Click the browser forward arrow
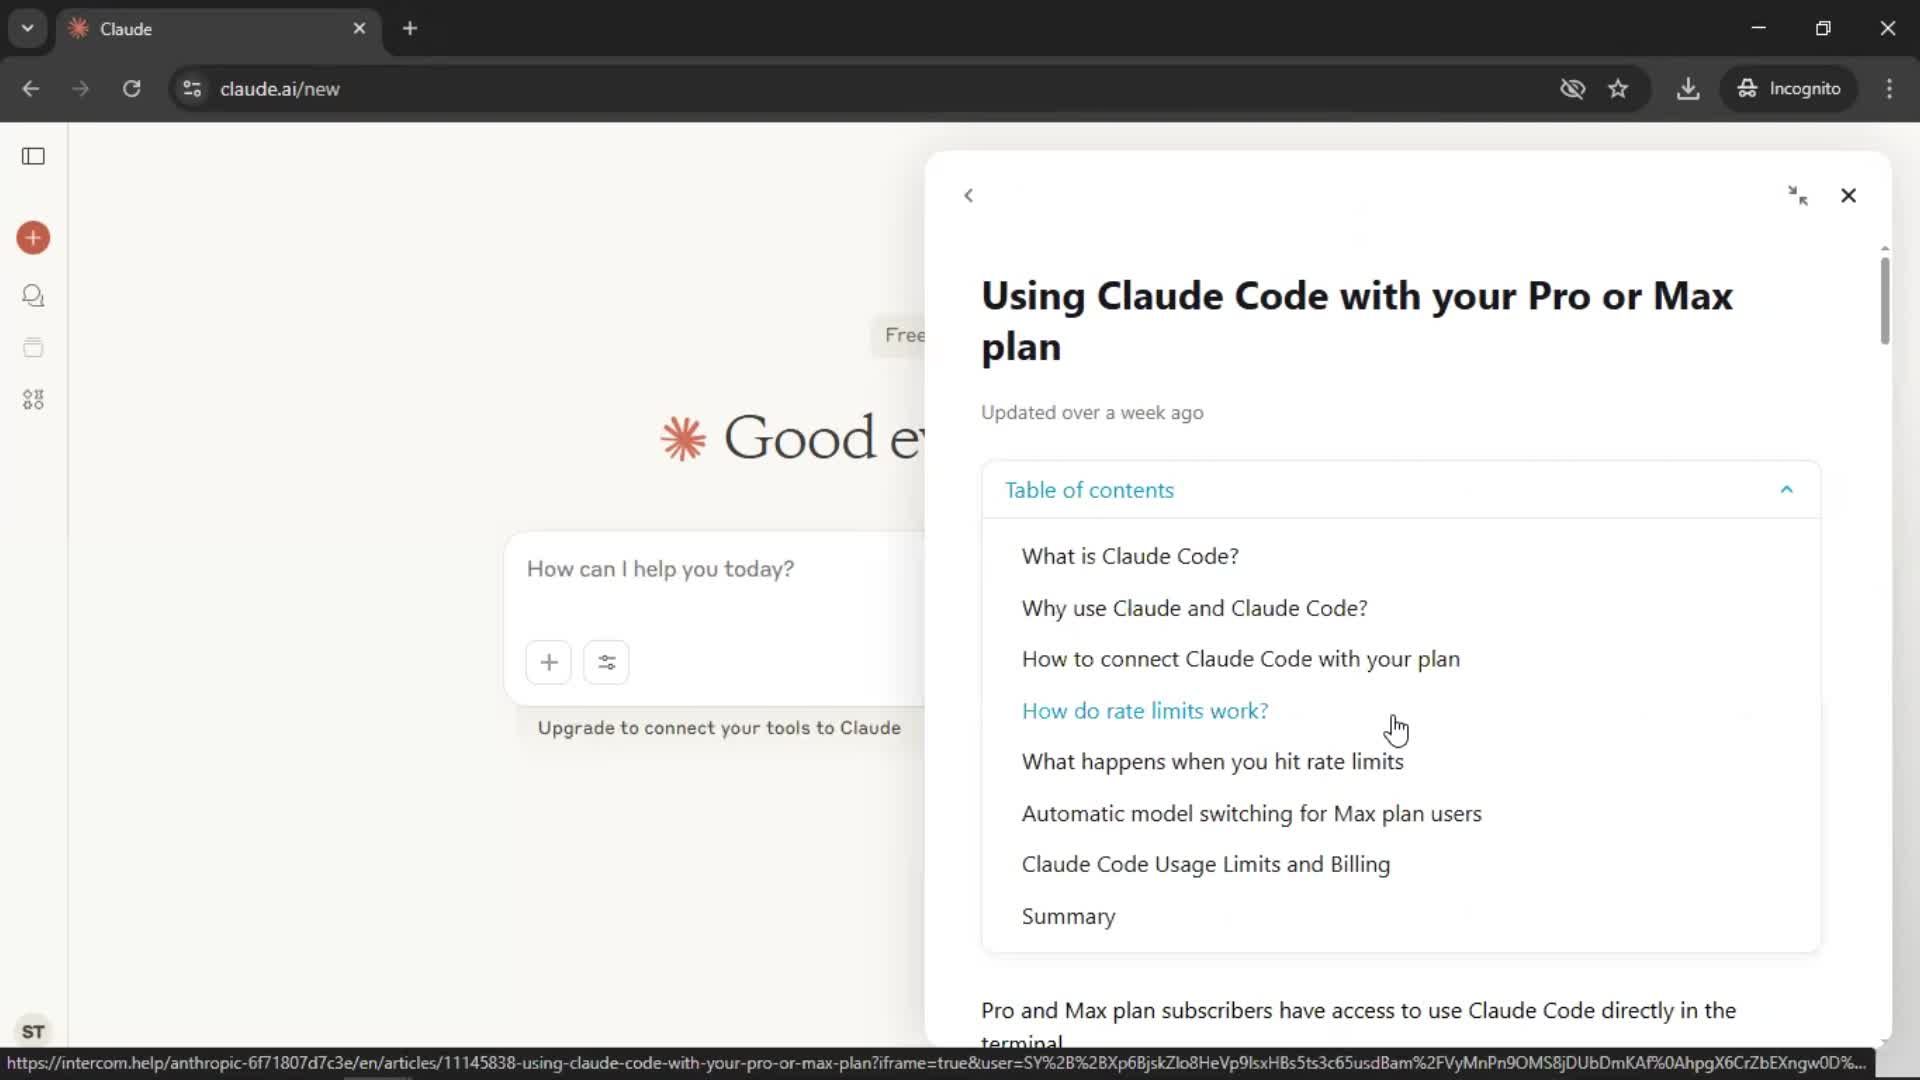 coord(81,89)
